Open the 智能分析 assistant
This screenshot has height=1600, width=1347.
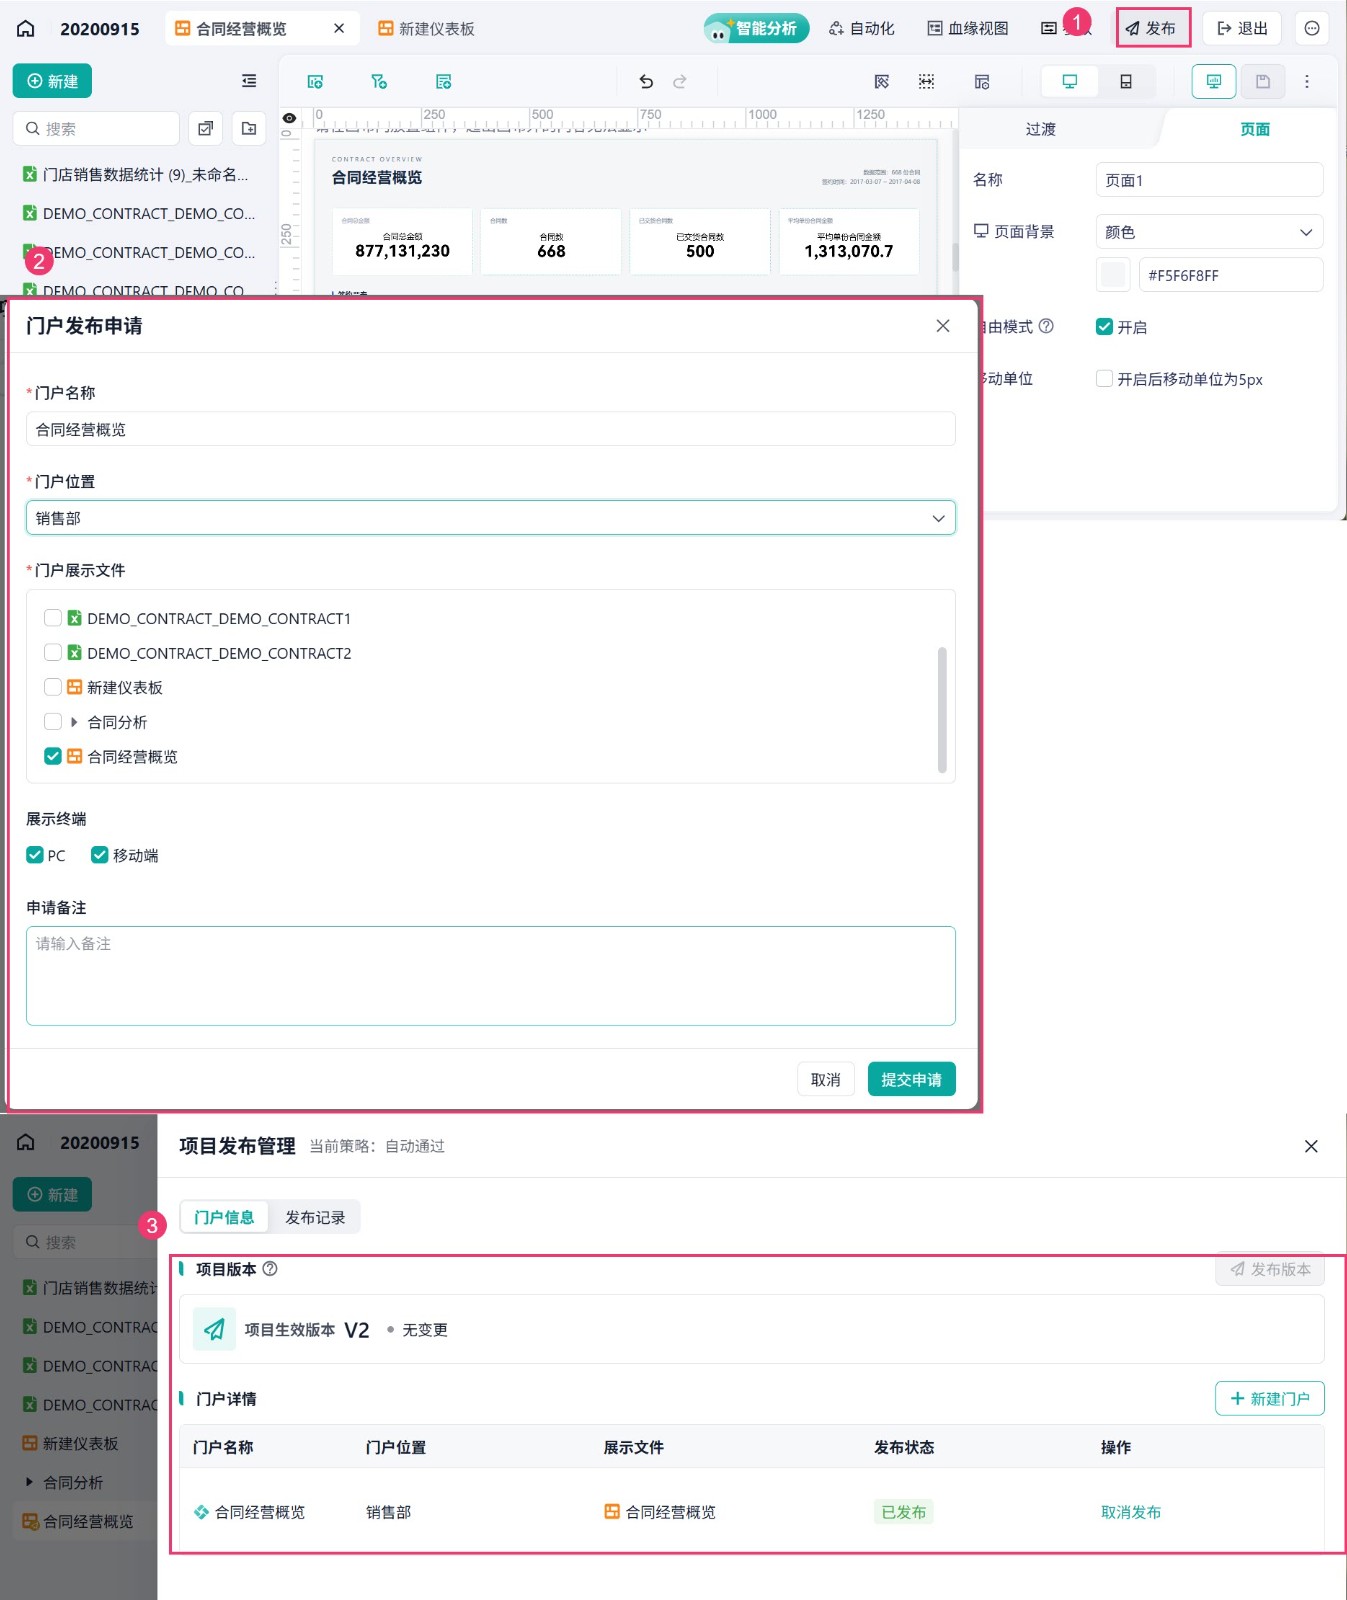pyautogui.click(x=756, y=28)
